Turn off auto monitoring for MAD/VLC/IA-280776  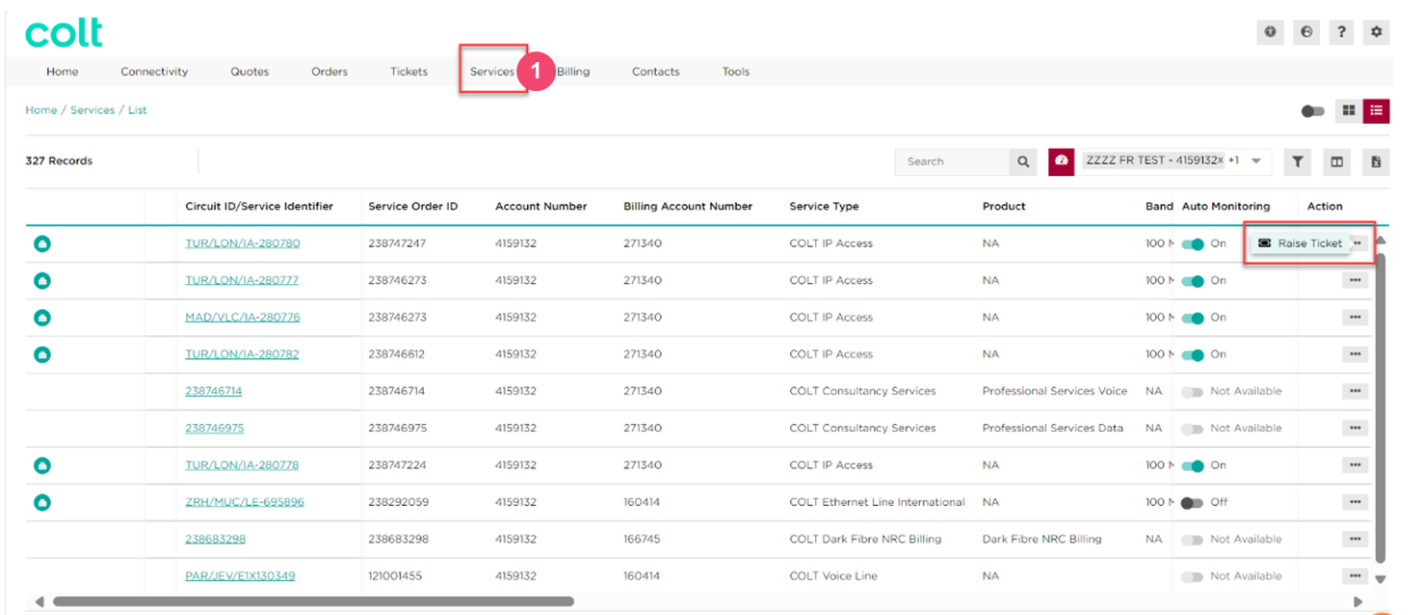click(1192, 318)
